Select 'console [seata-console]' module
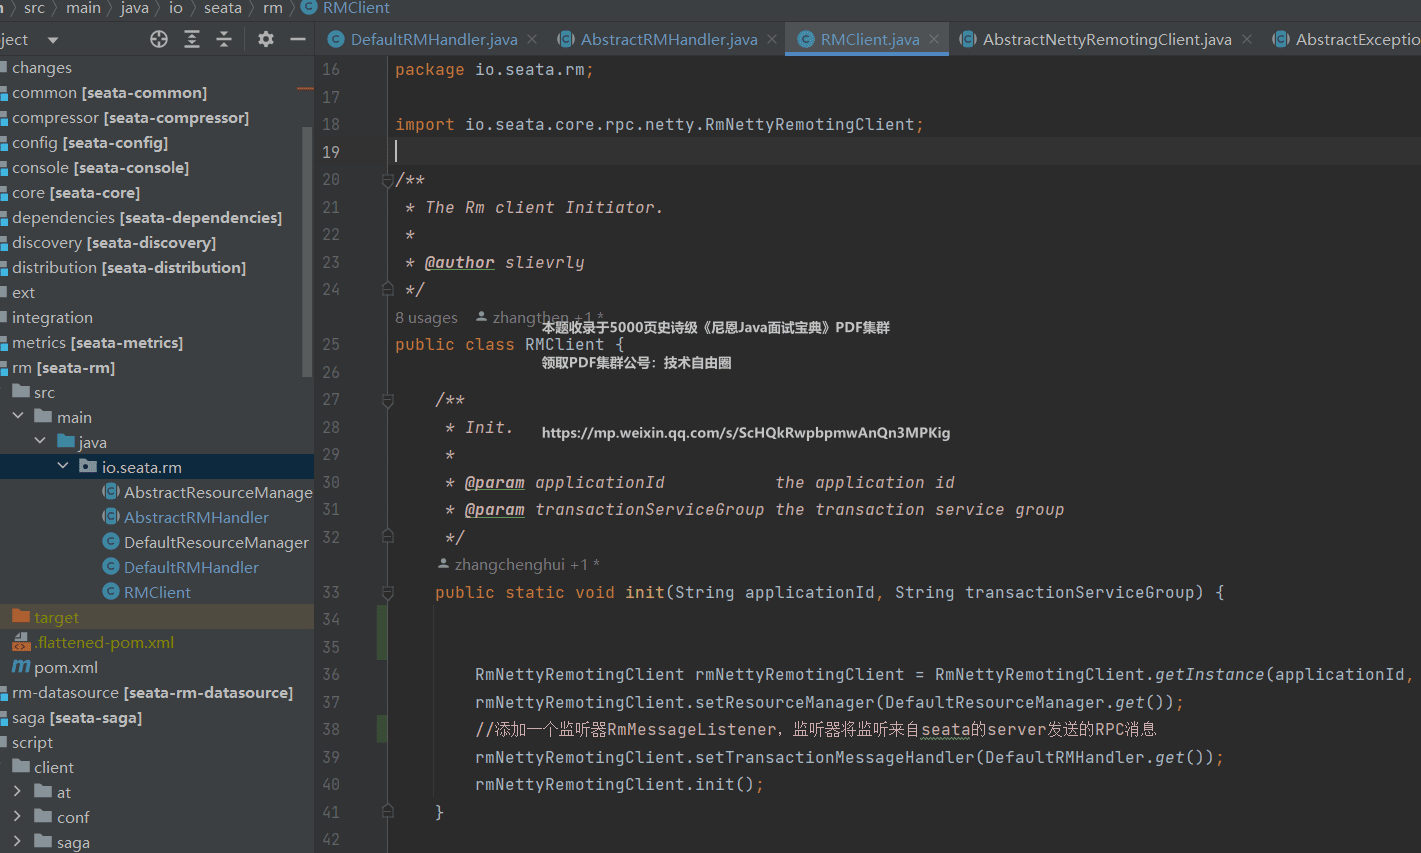Viewport: 1421px width, 853px height. pos(100,167)
